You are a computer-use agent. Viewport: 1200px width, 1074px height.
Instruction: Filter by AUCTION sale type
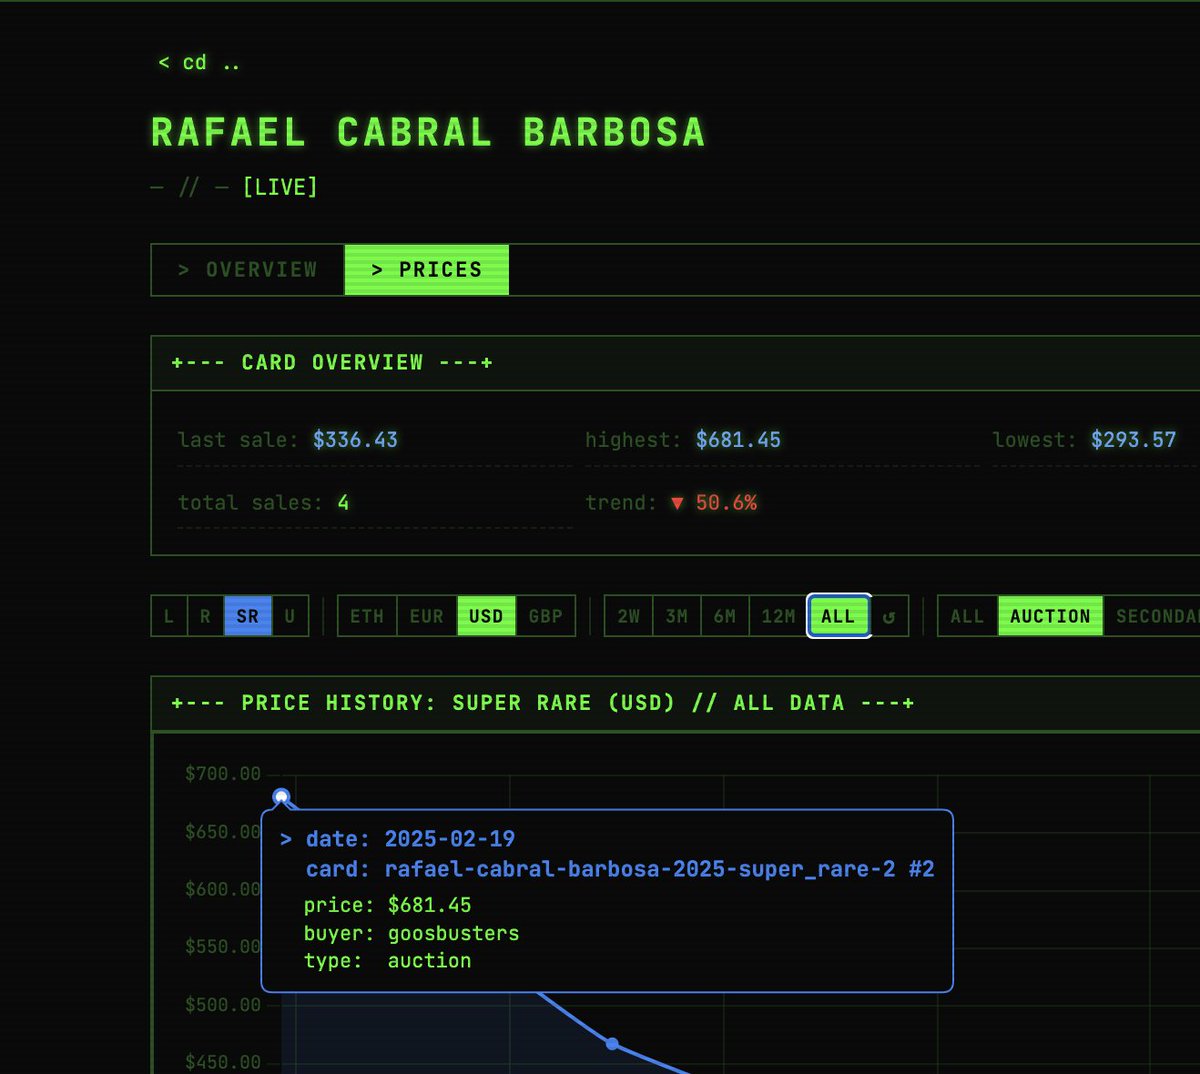point(1050,616)
